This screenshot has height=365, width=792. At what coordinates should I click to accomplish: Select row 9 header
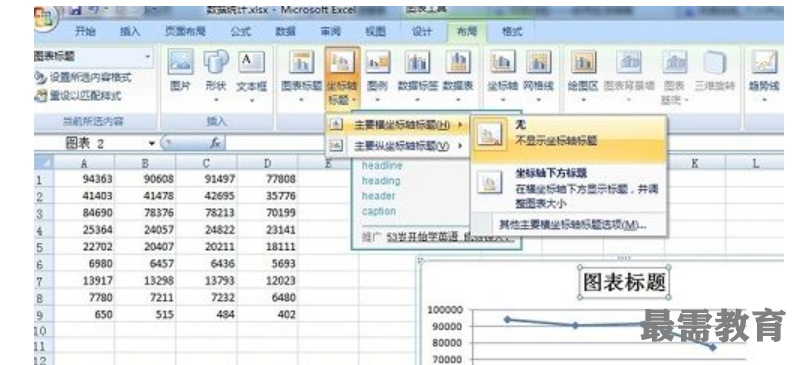coord(43,315)
